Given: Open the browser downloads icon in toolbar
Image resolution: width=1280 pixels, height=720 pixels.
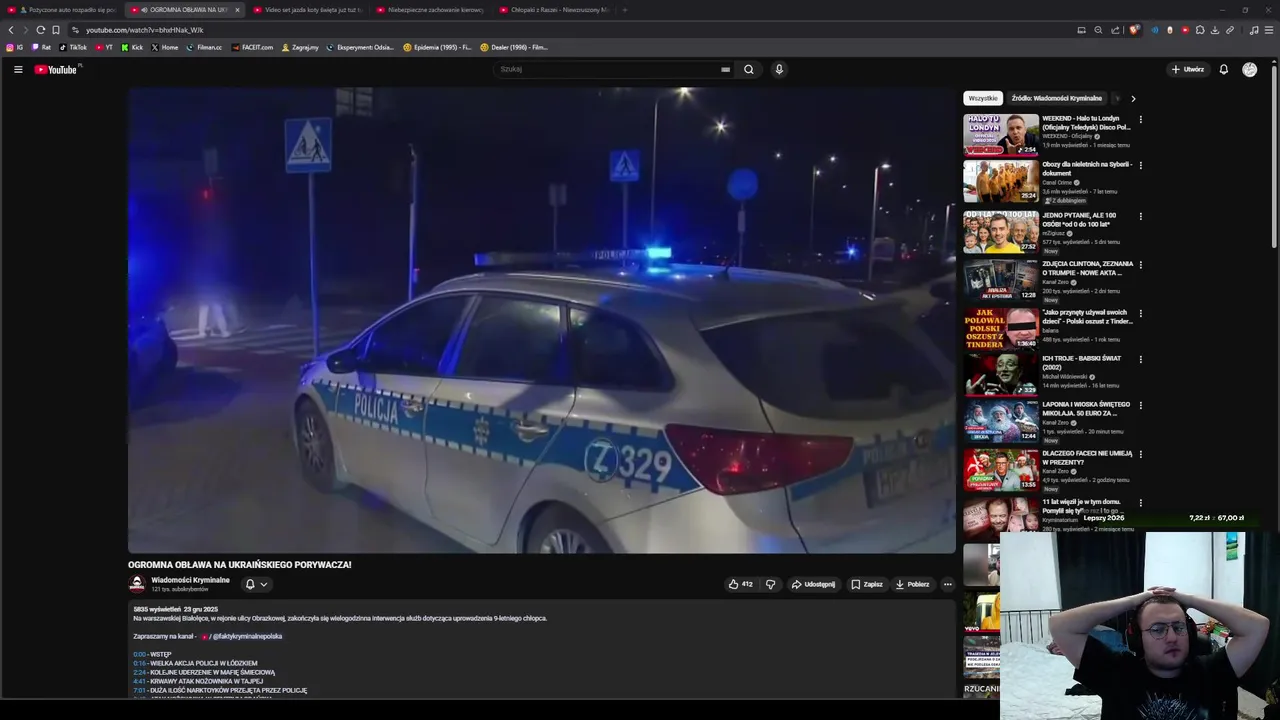Looking at the screenshot, I should 1215,30.
